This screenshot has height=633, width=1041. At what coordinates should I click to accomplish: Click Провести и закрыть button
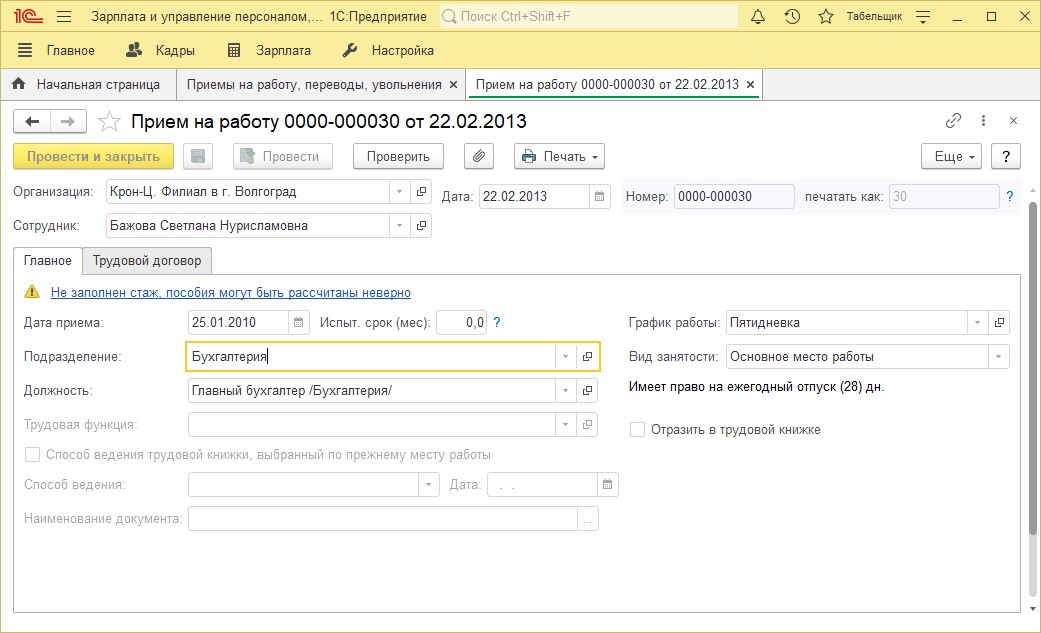point(94,157)
